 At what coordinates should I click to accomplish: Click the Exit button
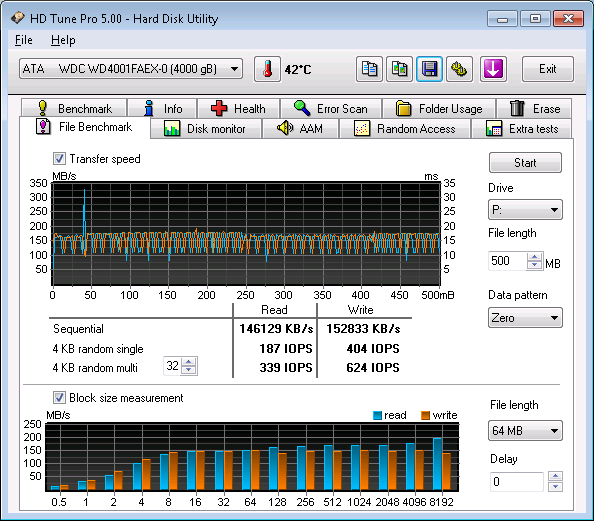pyautogui.click(x=548, y=69)
